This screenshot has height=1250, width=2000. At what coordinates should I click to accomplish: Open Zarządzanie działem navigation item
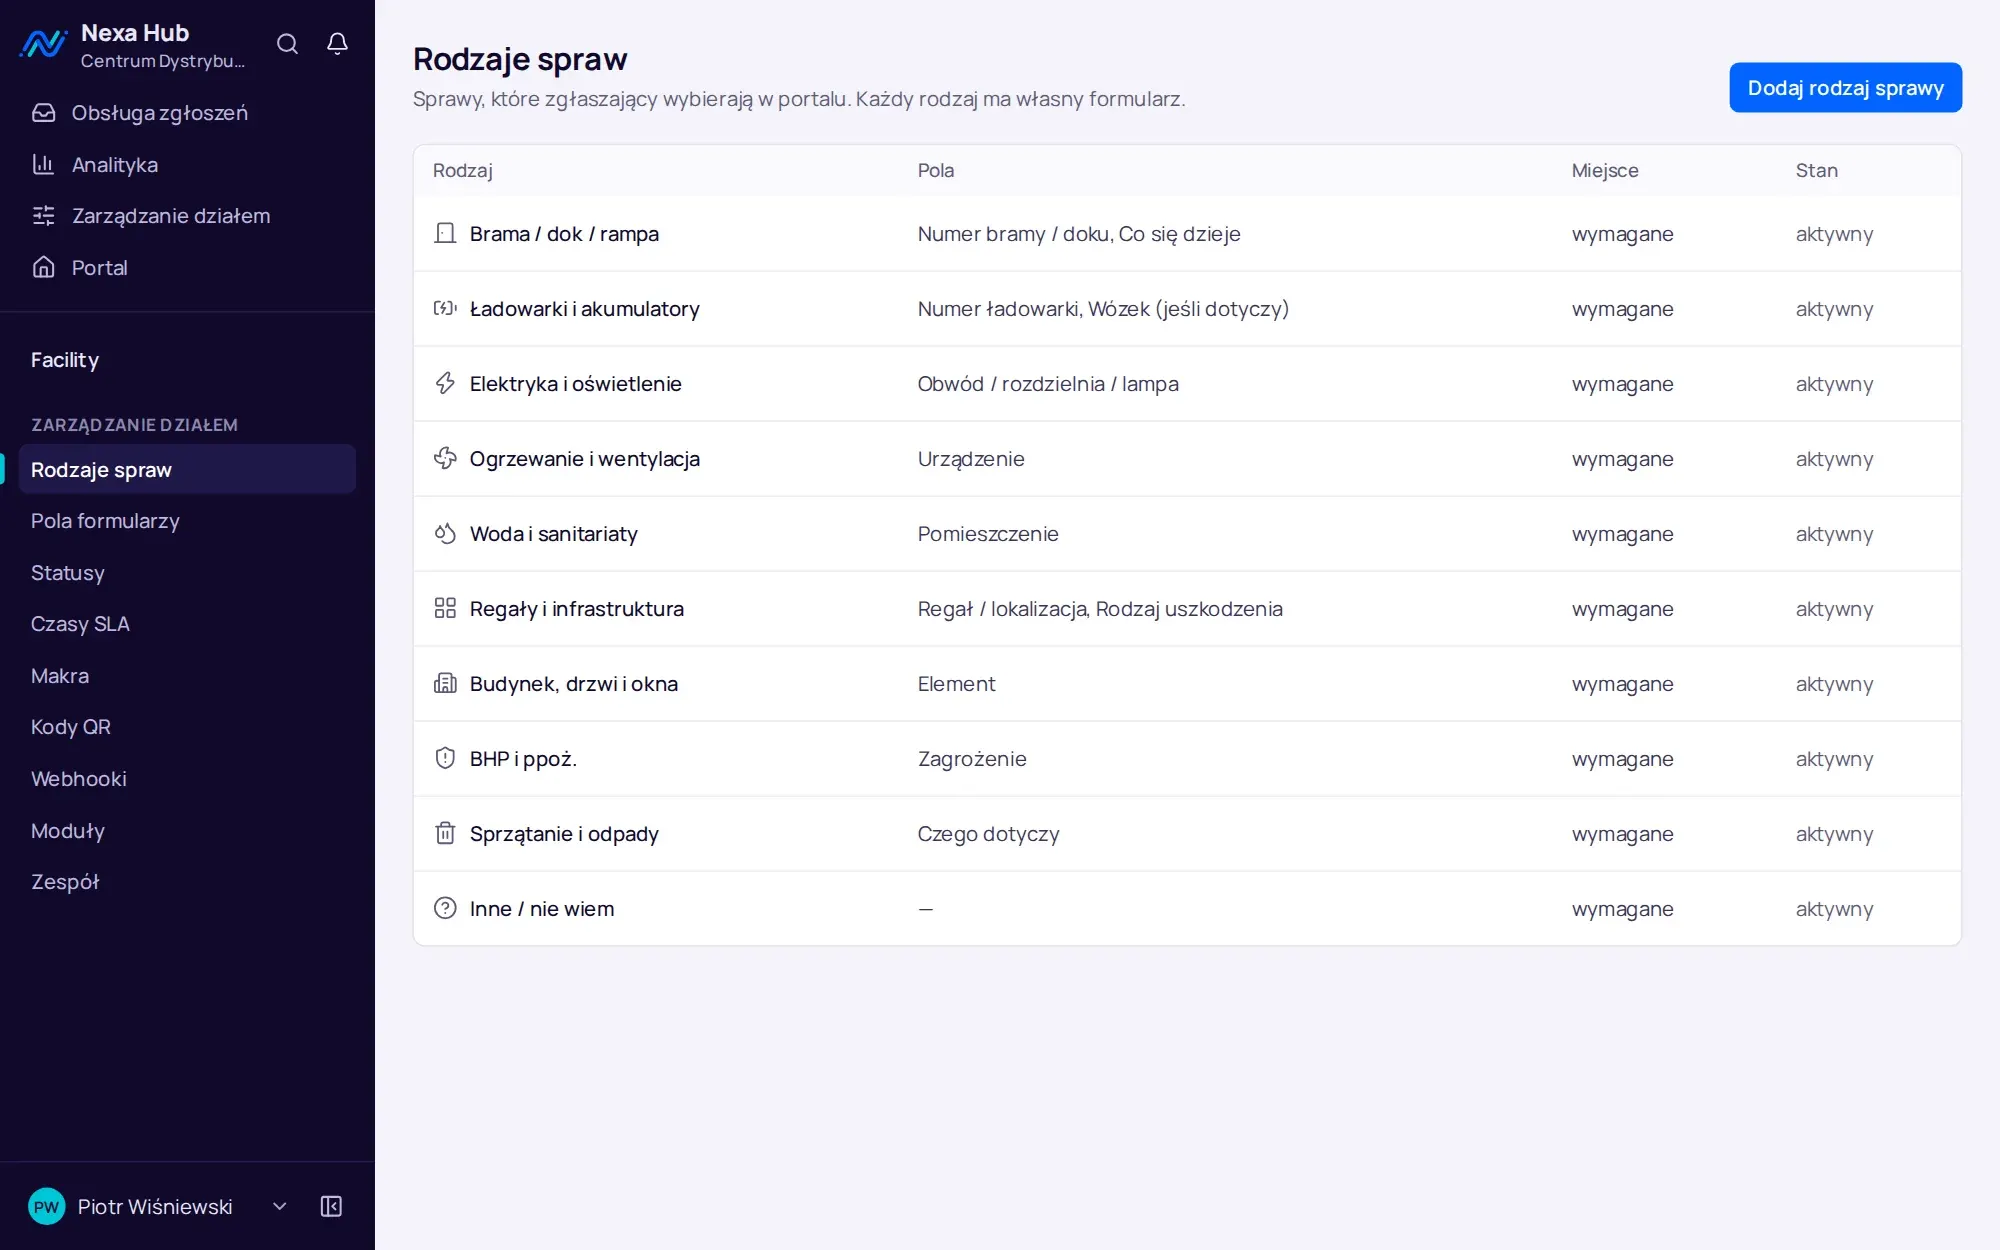point(188,216)
